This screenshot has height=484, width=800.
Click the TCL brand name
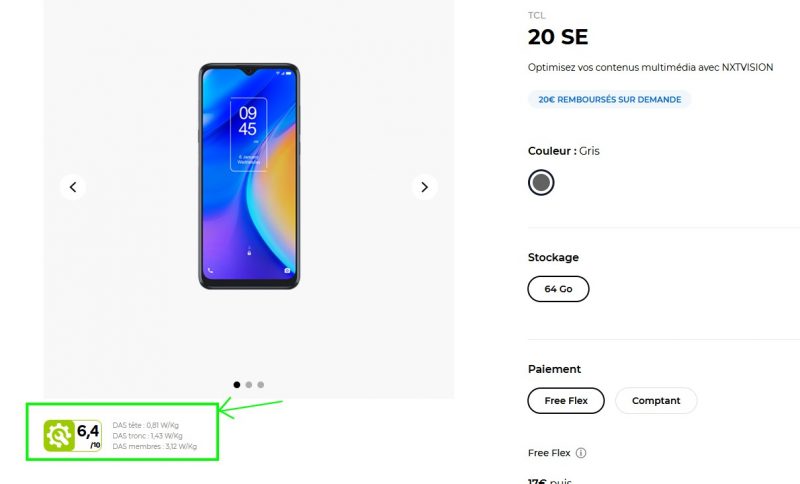tap(537, 16)
